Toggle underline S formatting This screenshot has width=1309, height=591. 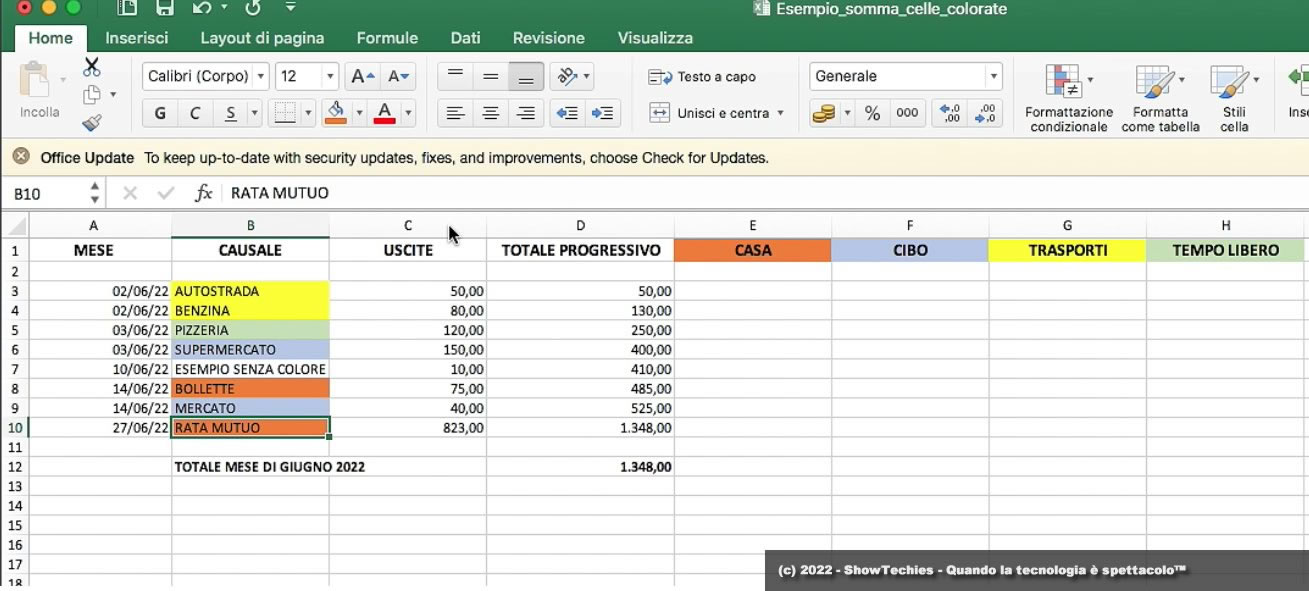pos(230,113)
